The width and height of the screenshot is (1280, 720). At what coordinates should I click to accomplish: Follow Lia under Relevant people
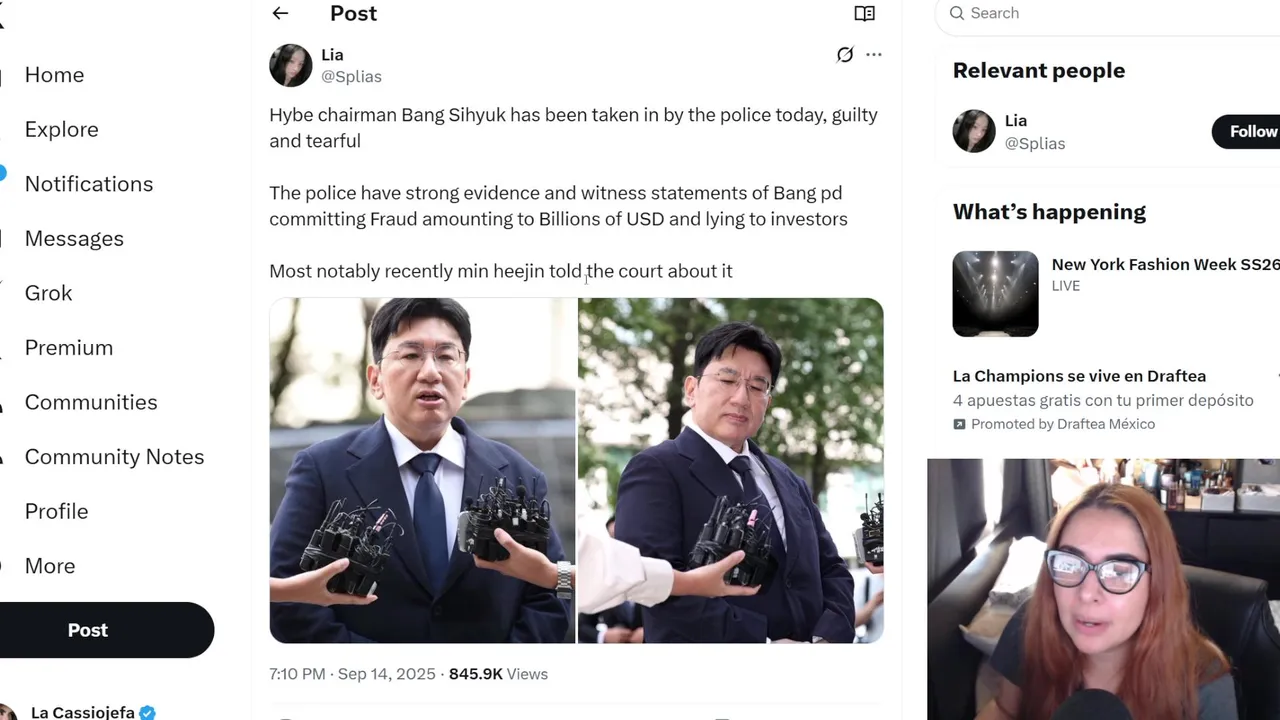[x=1248, y=132]
